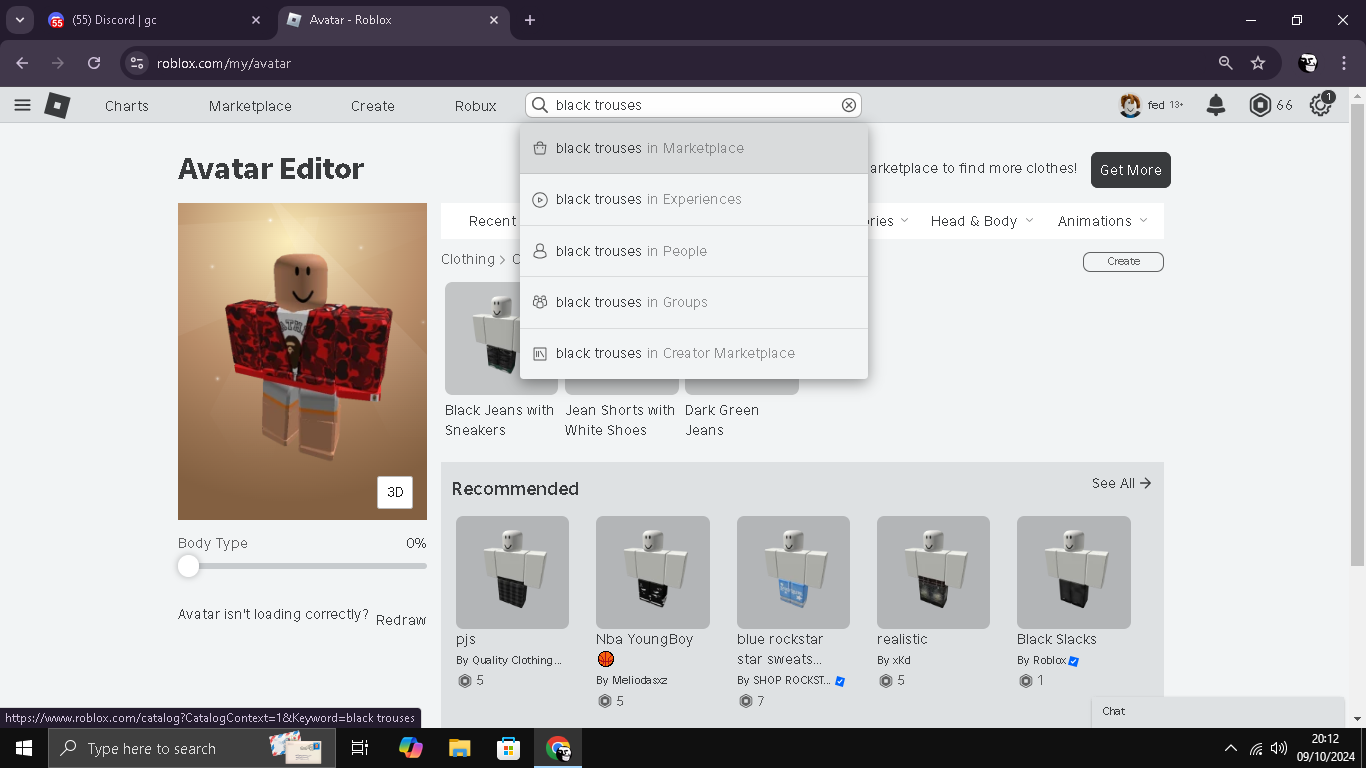Click the Clothing breadcrumb link
Screen dimensions: 1366x768
468,259
